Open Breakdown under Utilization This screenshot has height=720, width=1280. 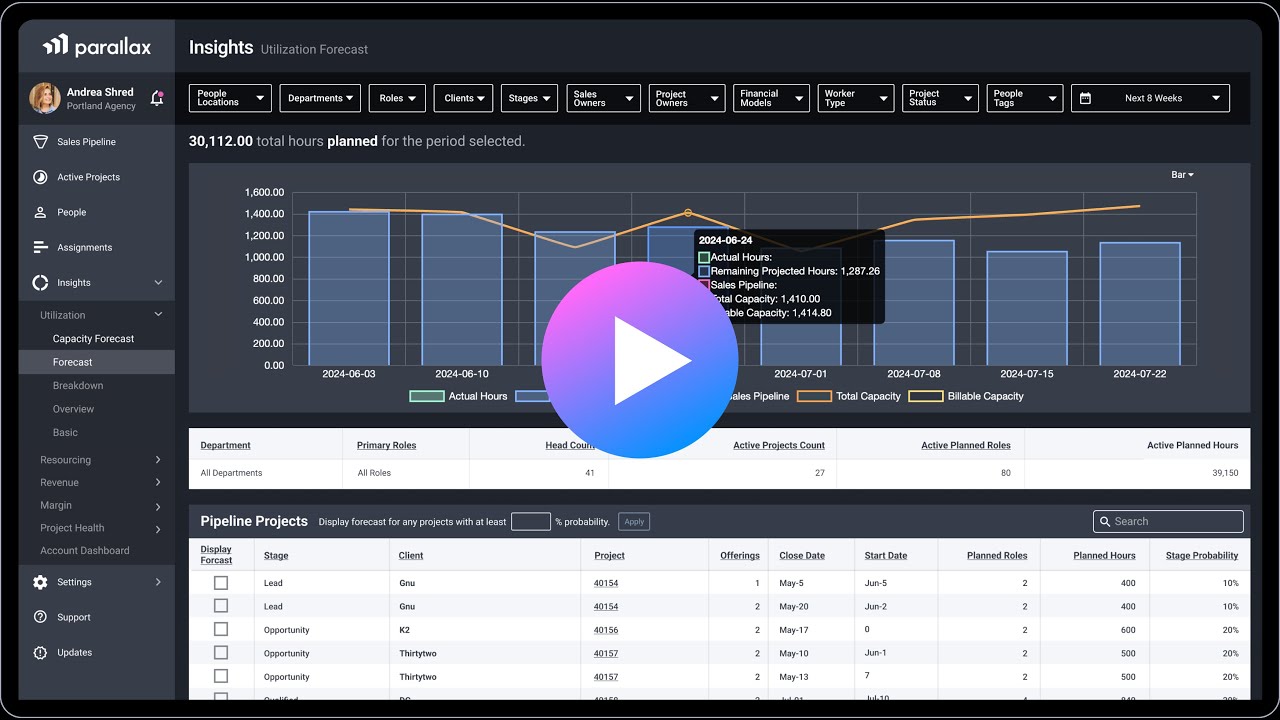(78, 386)
